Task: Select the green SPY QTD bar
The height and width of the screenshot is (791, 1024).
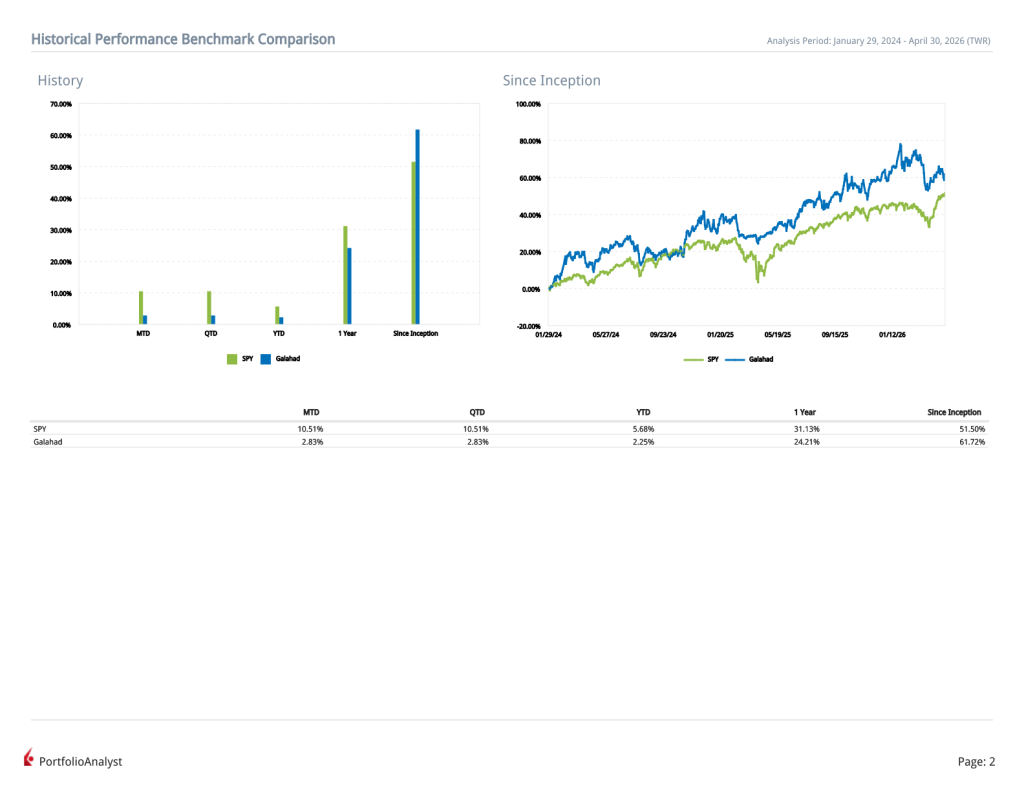Action: click(x=209, y=308)
